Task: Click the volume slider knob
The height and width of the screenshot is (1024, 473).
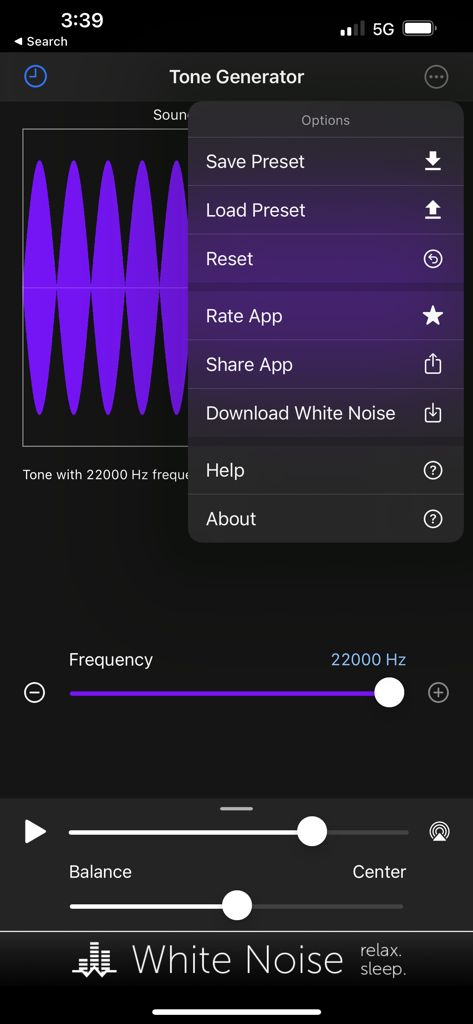Action: click(312, 832)
